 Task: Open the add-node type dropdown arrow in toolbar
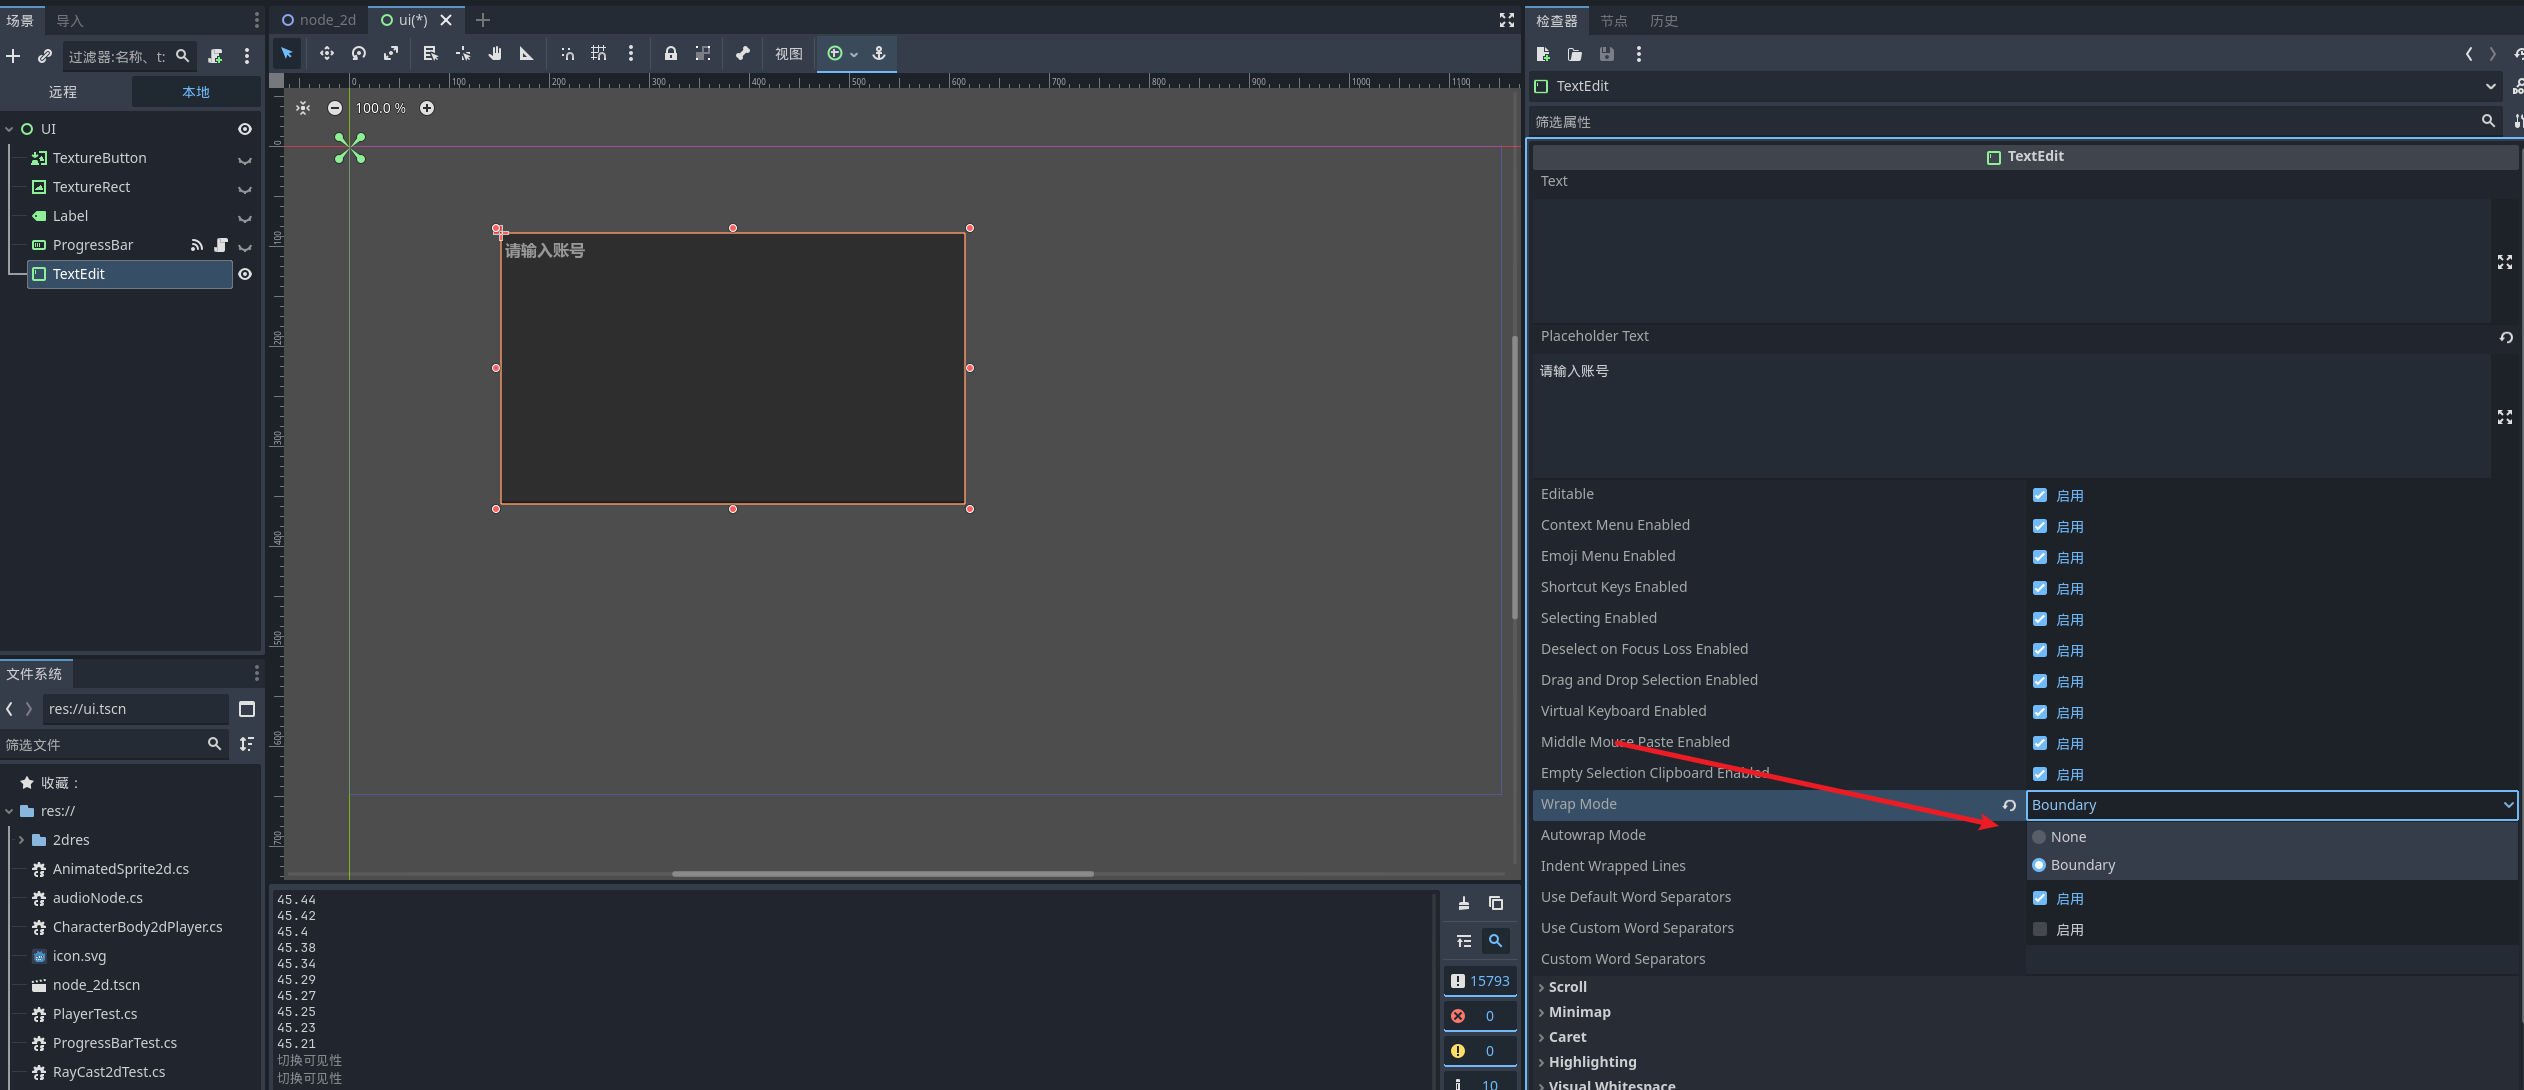(x=854, y=55)
